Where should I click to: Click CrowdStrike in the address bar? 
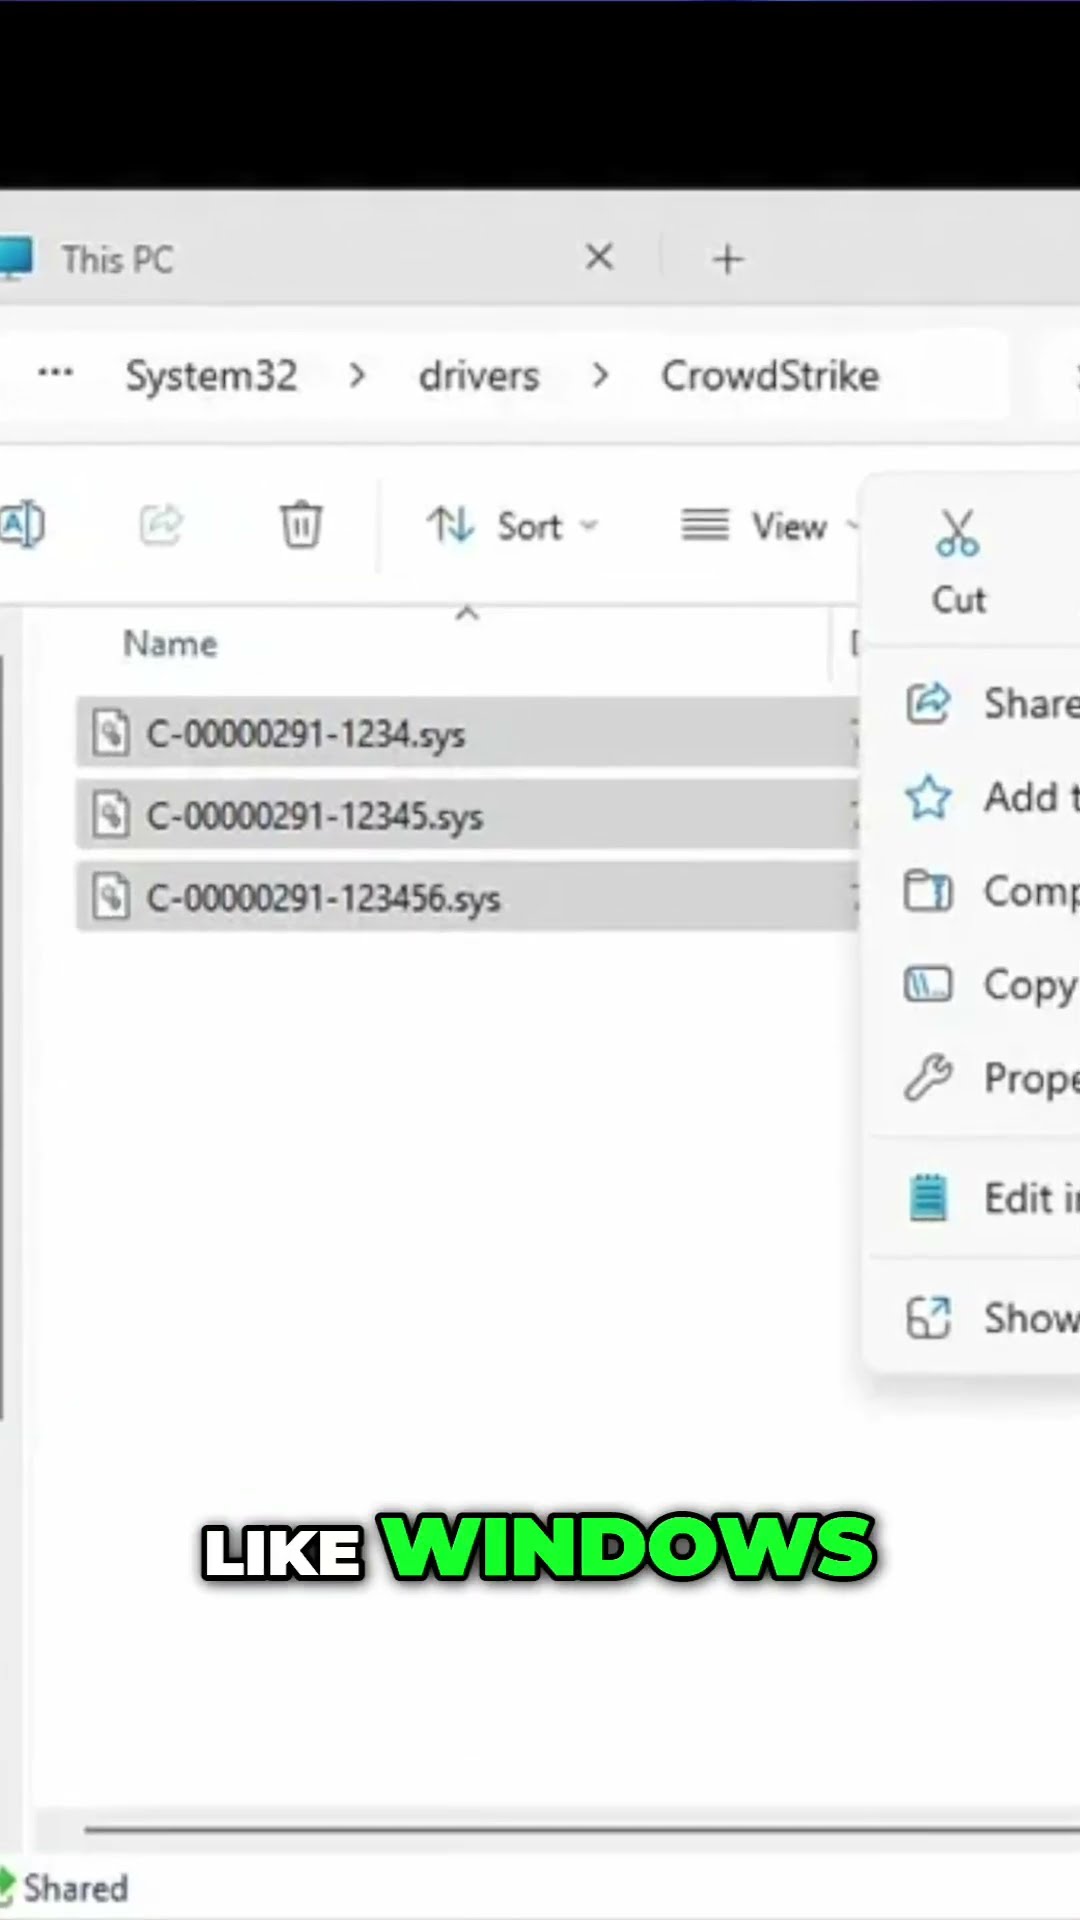point(770,376)
